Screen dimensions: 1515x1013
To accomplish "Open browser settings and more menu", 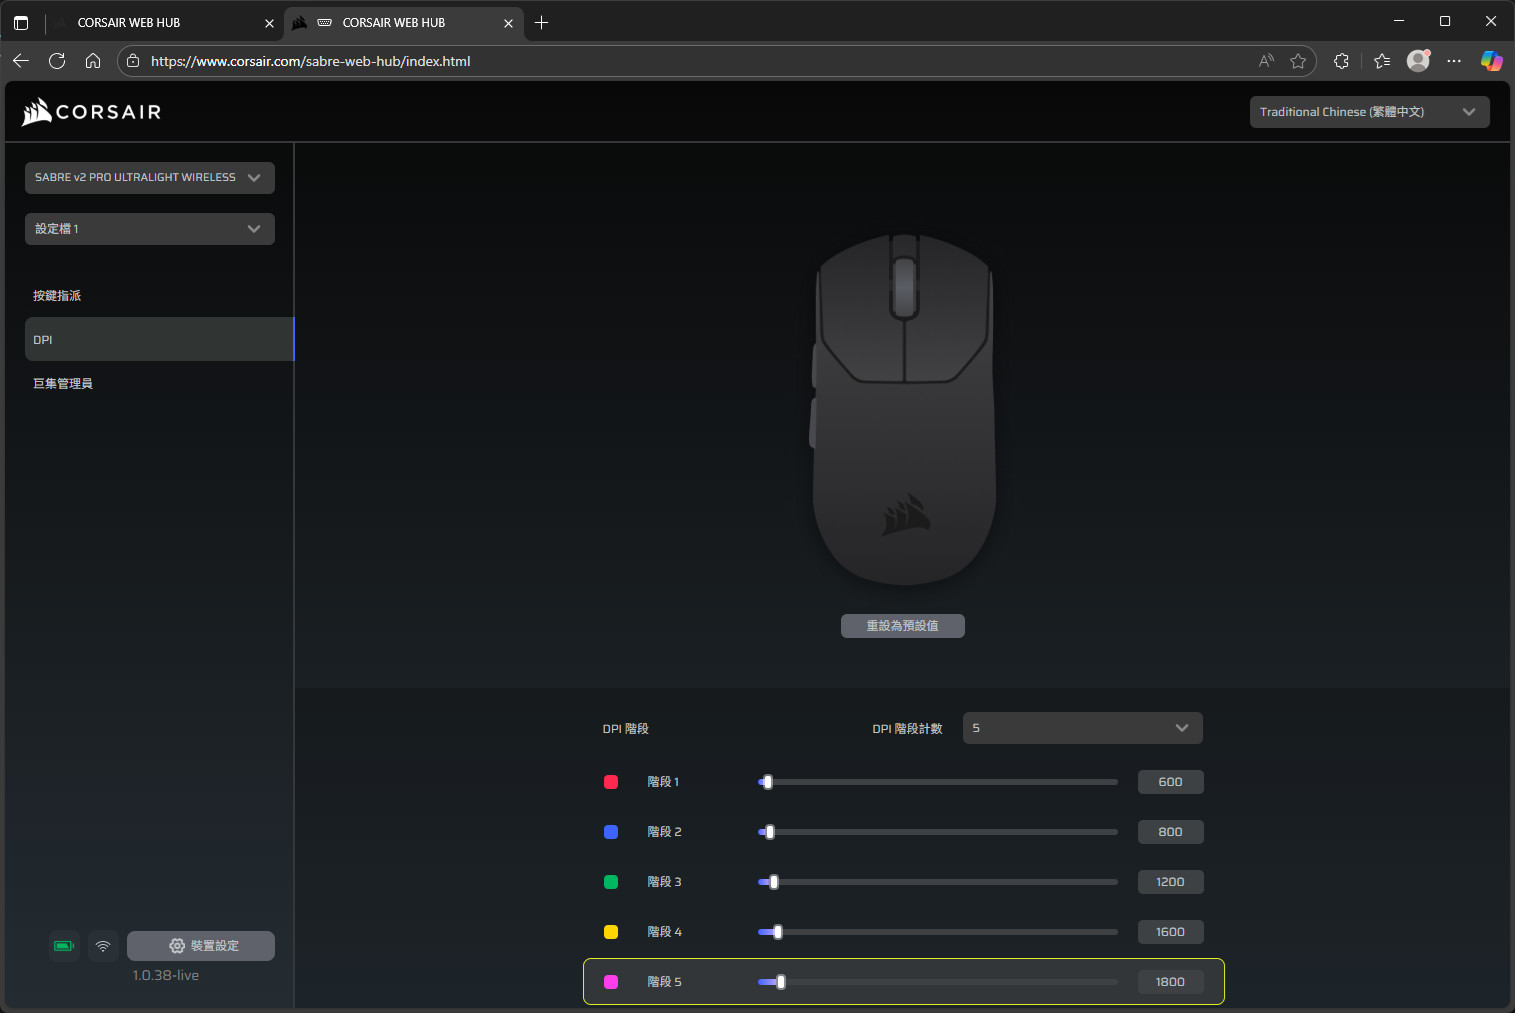I will pos(1454,61).
